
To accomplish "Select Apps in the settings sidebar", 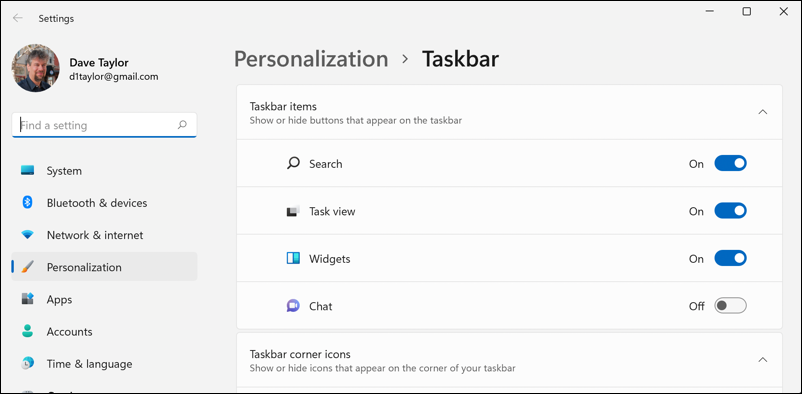I will [104, 299].
